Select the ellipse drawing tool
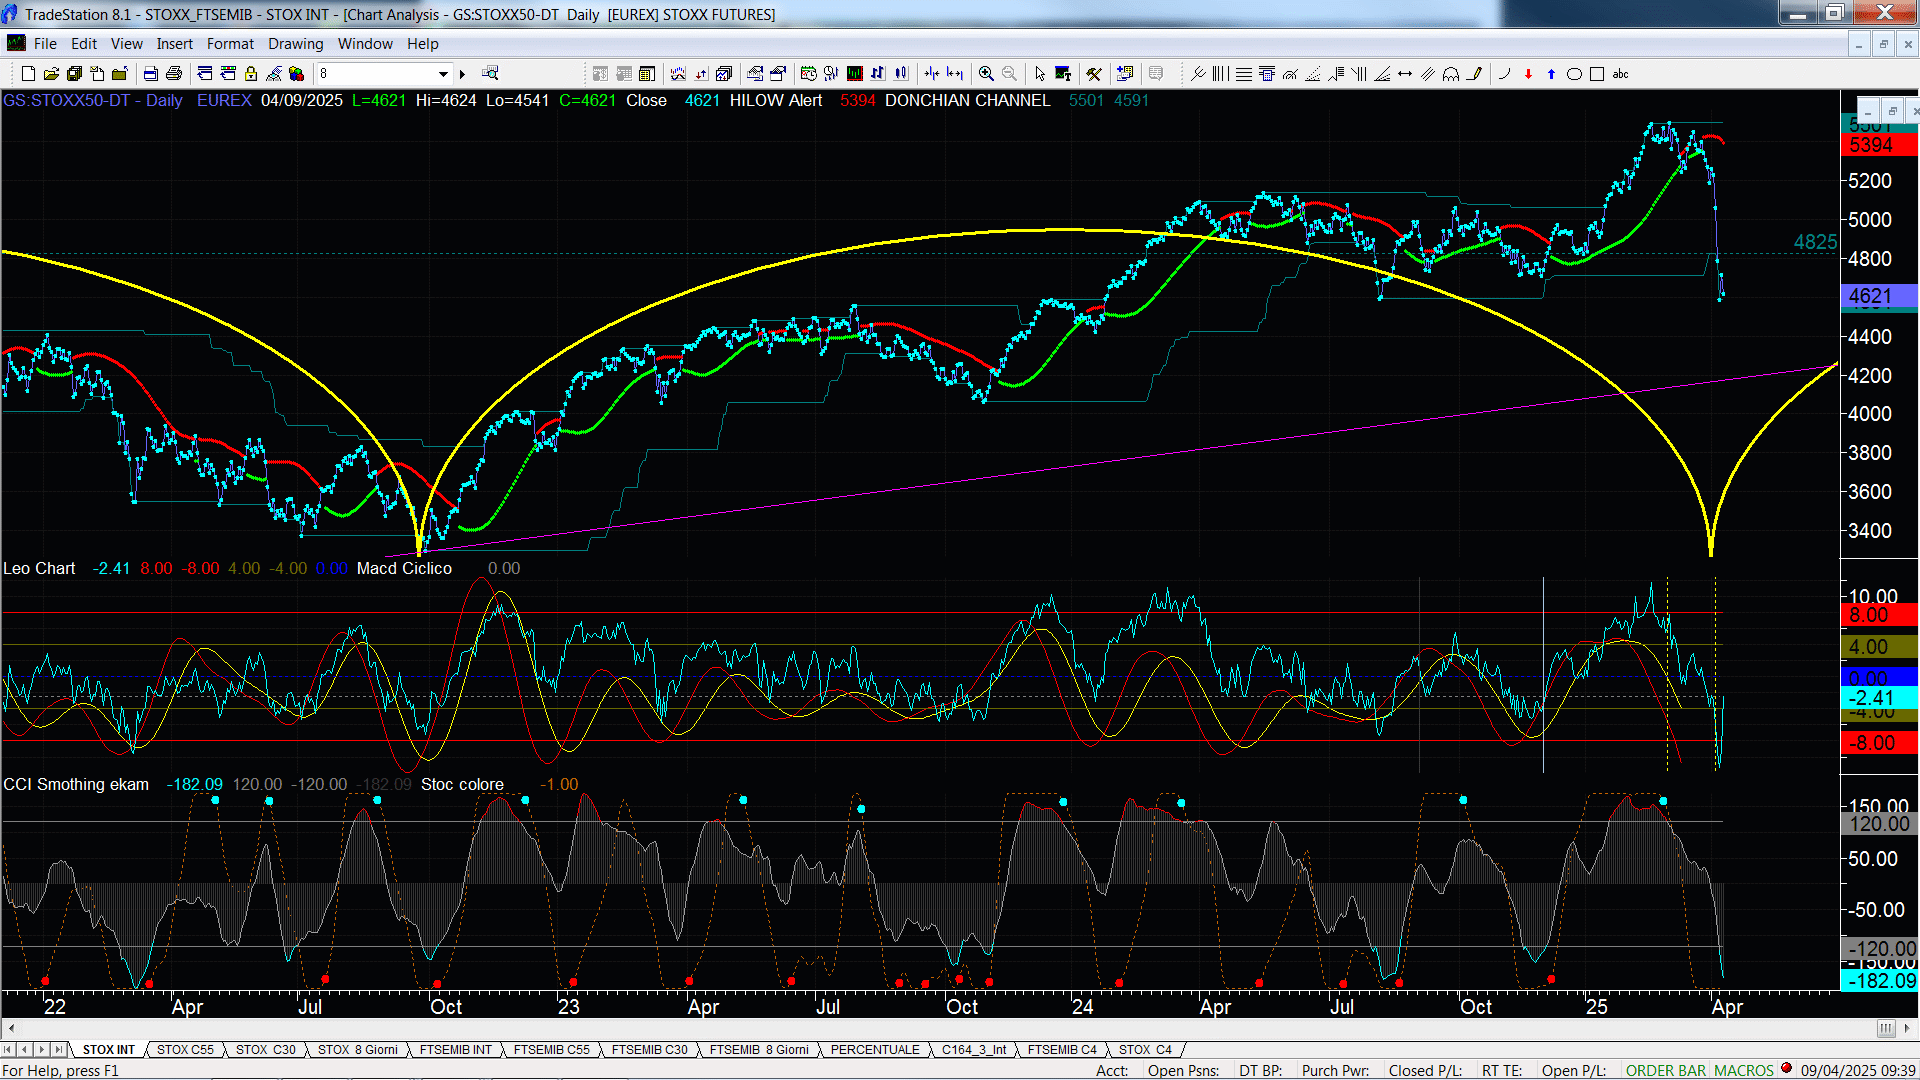This screenshot has width=1920, height=1080. [x=1574, y=73]
